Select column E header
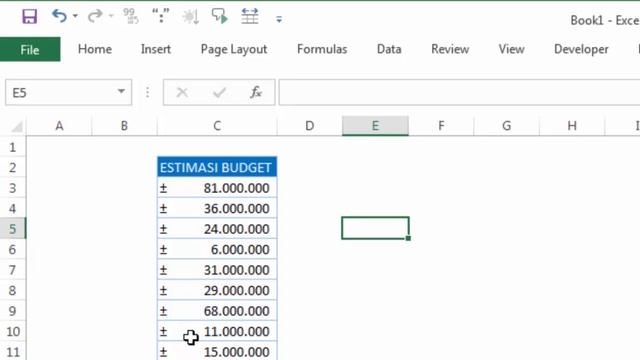This screenshot has width=640, height=360. click(375, 126)
